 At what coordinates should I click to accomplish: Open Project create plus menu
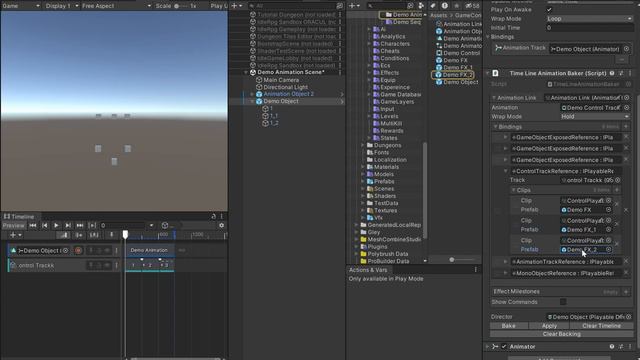click(354, 6)
